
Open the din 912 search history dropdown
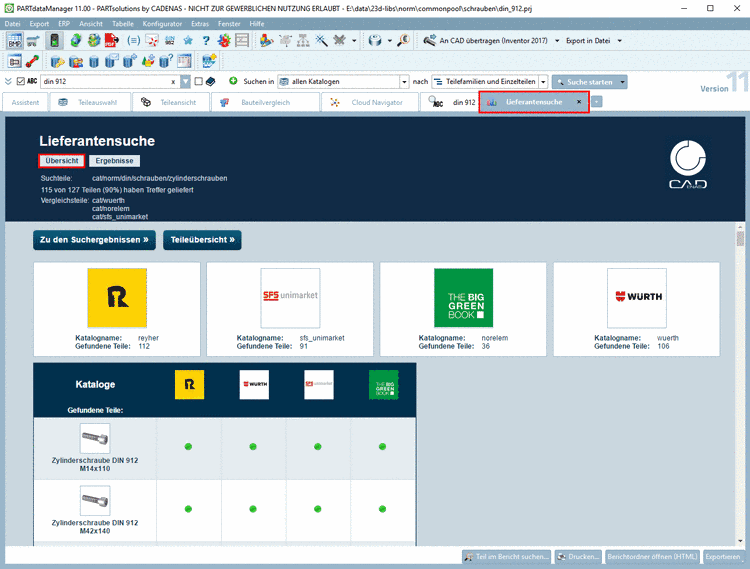click(x=186, y=82)
